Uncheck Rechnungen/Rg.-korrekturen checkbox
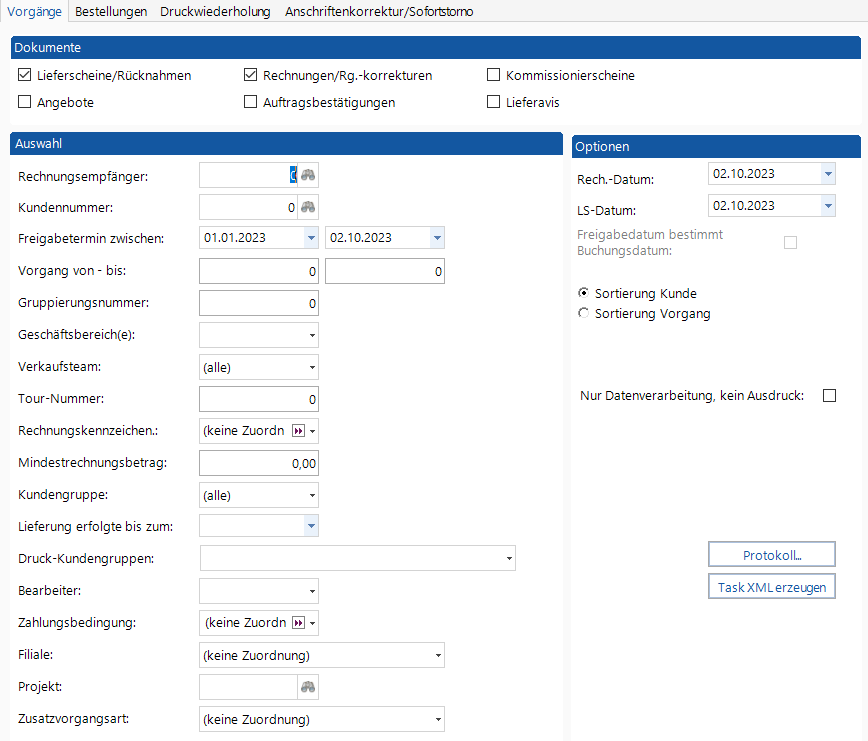868x741 pixels. click(x=250, y=75)
